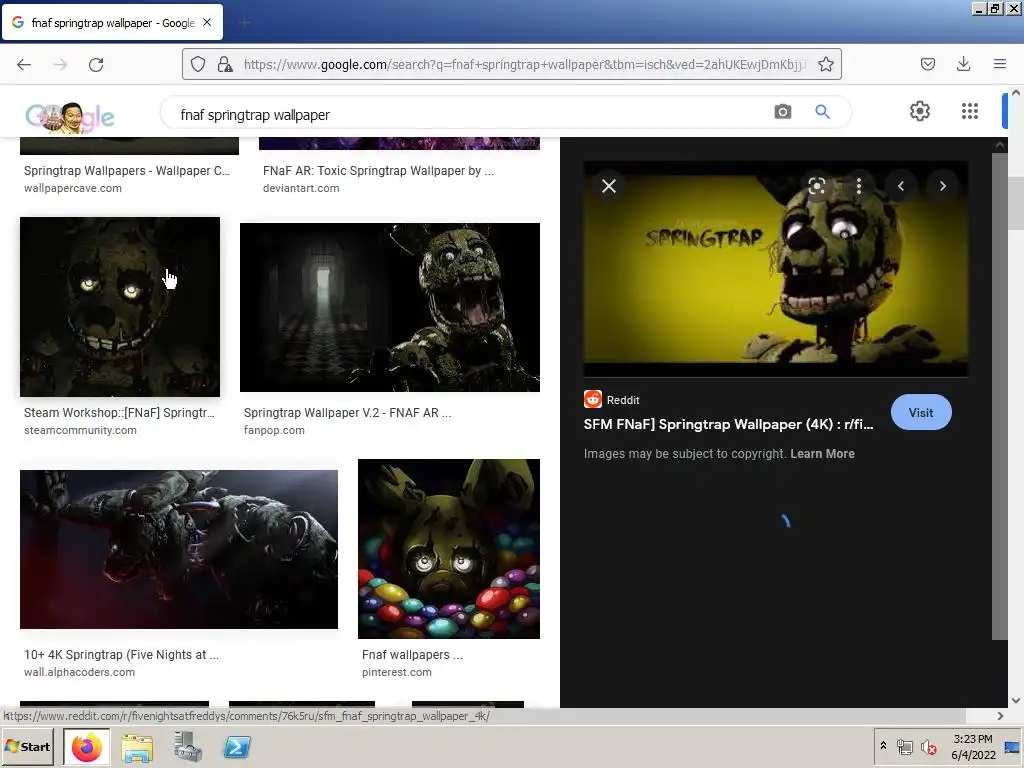Screen dimensions: 1024x768
Task: Open the Firefox hamburger menu
Action: click(999, 64)
